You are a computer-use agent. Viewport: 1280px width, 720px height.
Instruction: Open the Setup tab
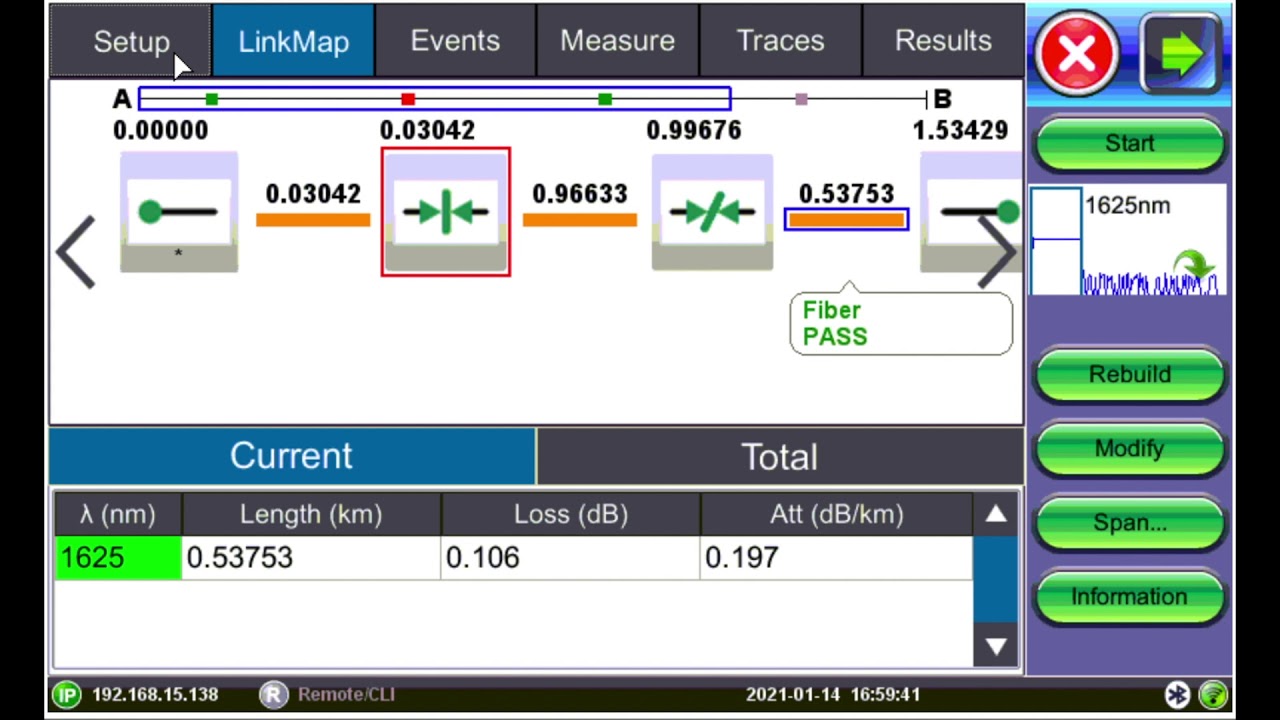[x=131, y=41]
